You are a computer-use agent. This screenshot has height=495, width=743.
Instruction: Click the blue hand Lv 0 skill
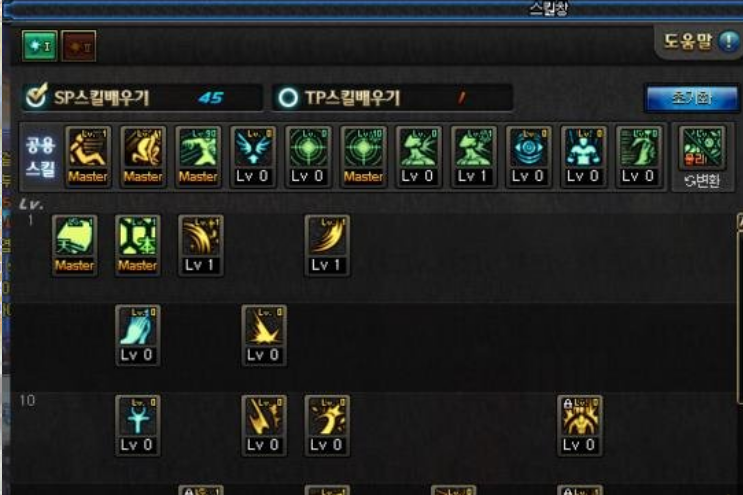[x=137, y=335]
